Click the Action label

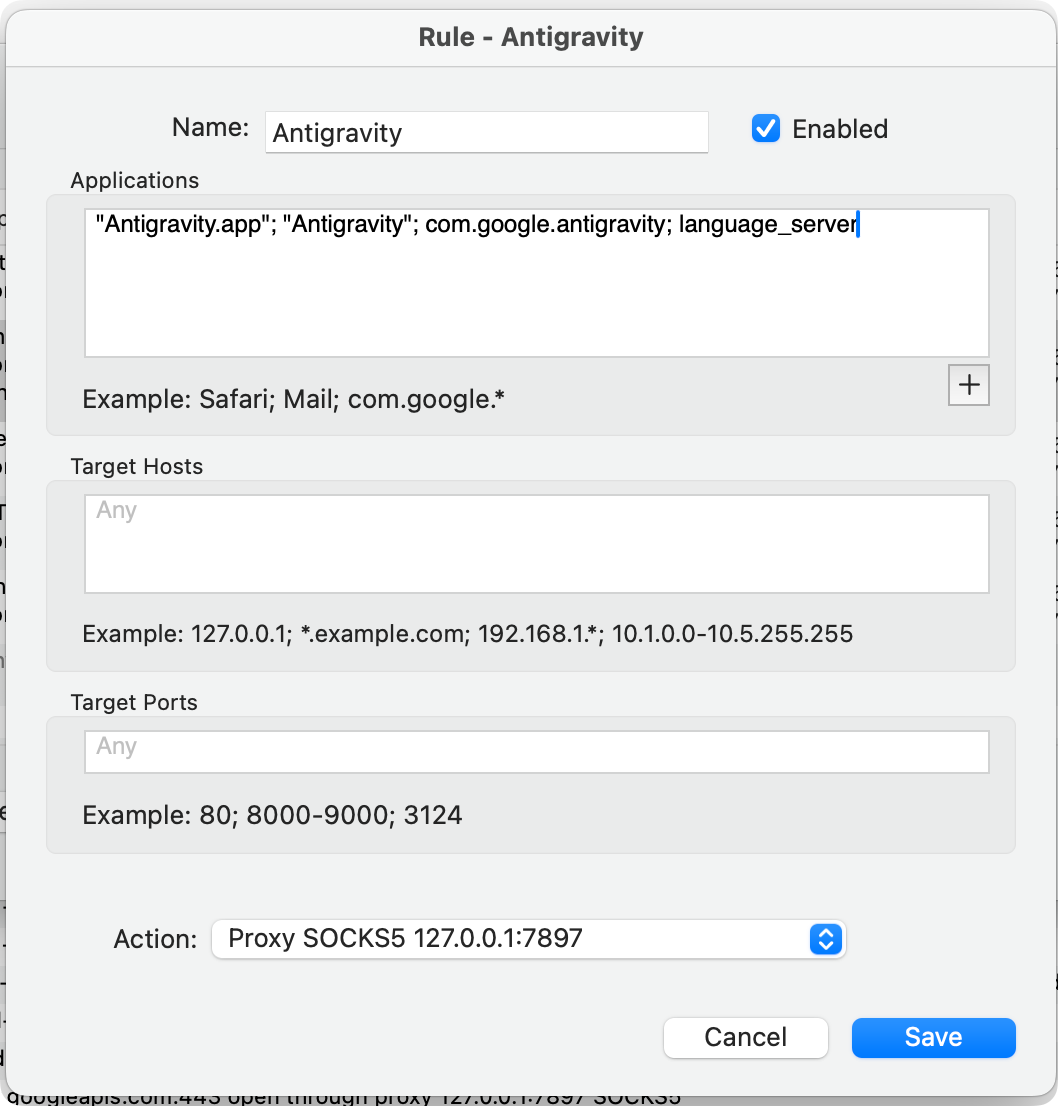click(155, 940)
